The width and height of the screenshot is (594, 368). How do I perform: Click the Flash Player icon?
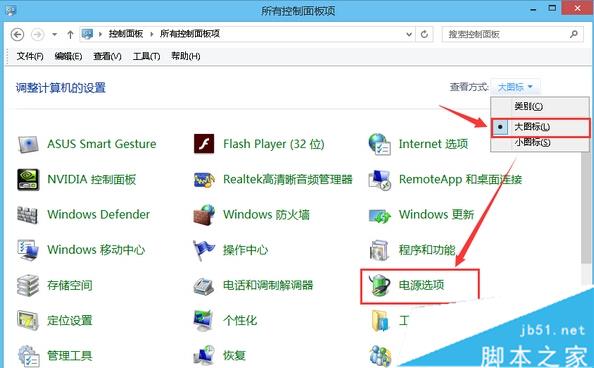click(x=204, y=144)
